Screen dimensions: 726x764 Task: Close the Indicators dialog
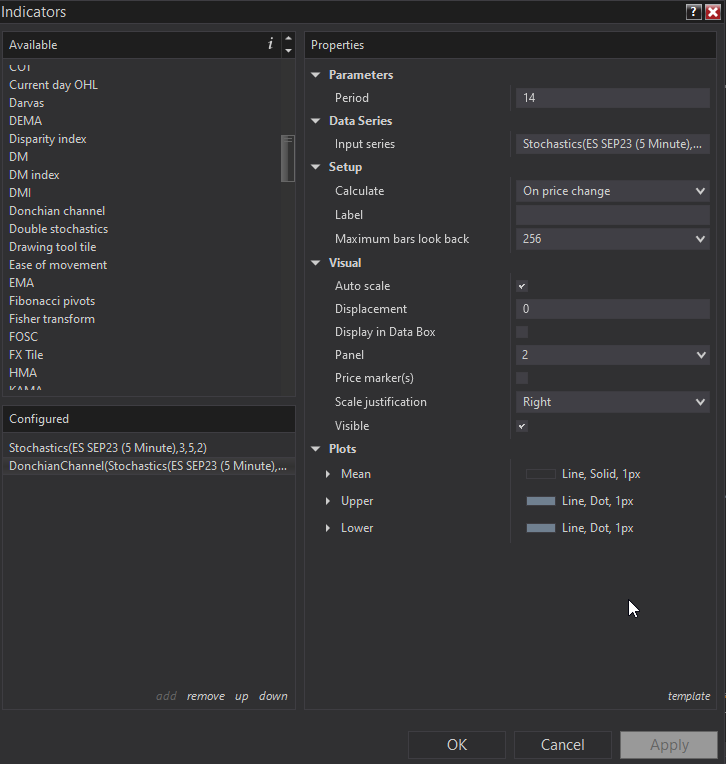713,12
